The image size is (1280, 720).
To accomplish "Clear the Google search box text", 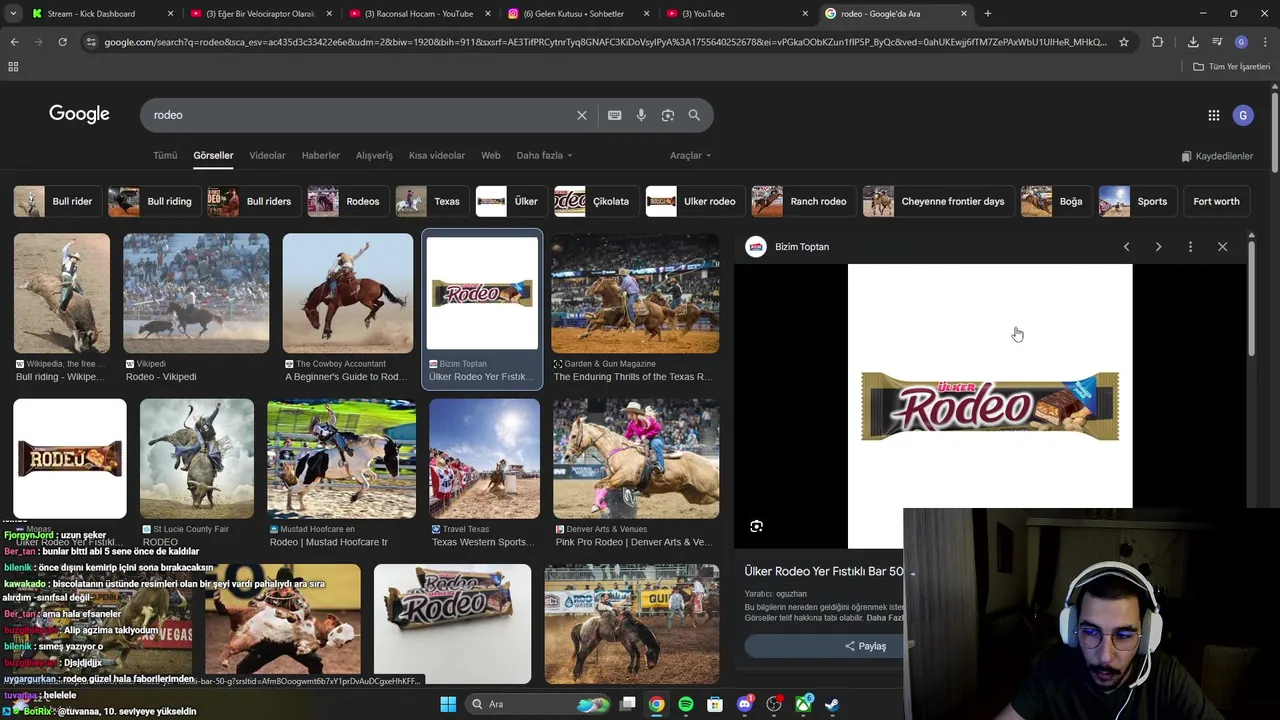I will tap(581, 115).
